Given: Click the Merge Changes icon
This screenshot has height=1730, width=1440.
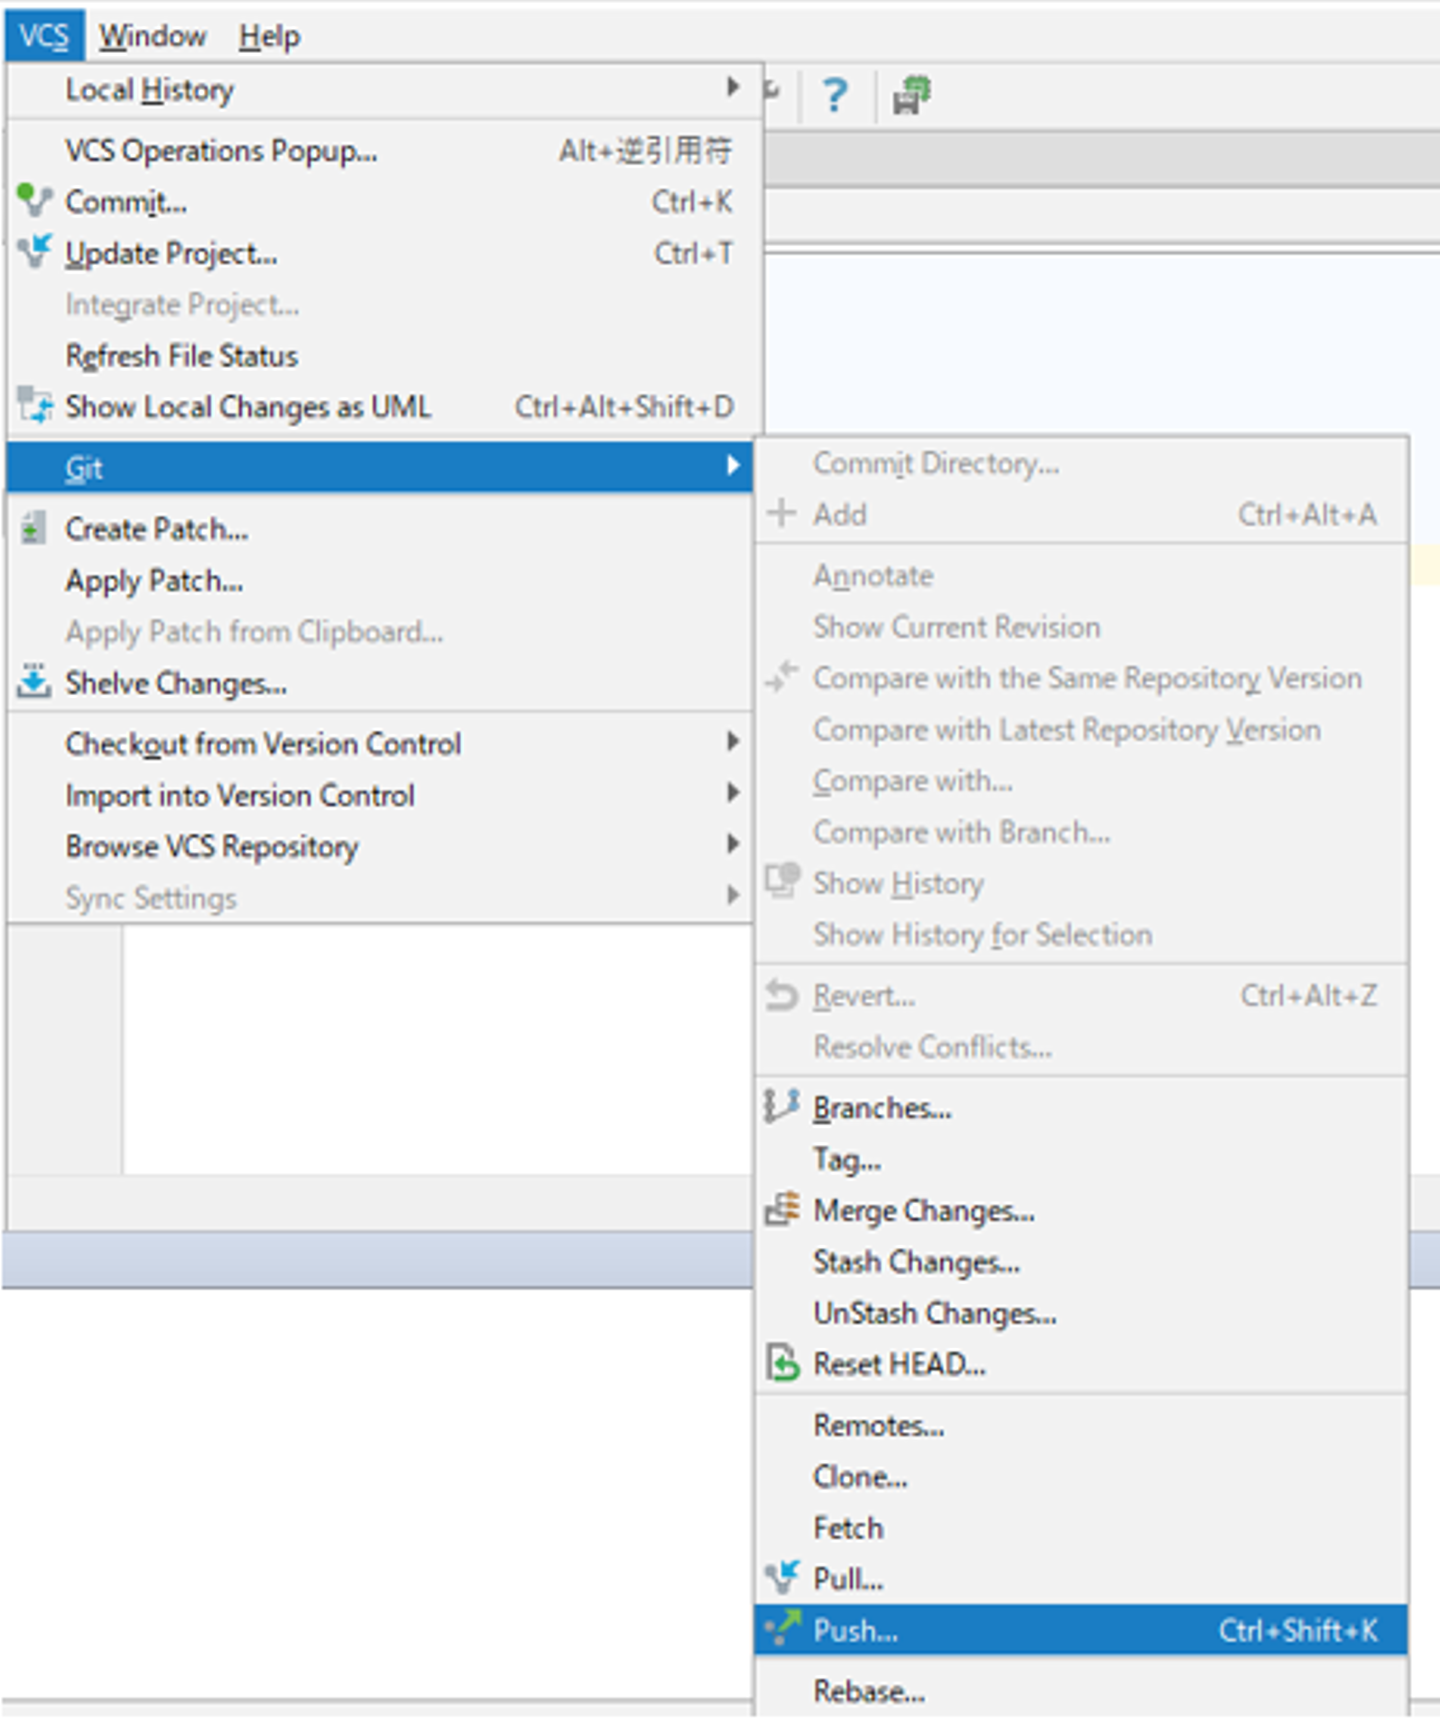Looking at the screenshot, I should coord(782,1209).
